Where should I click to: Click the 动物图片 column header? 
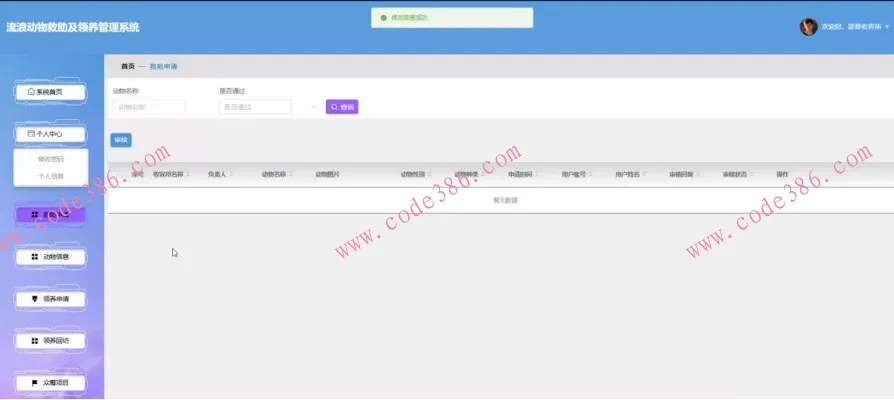pyautogui.click(x=327, y=174)
